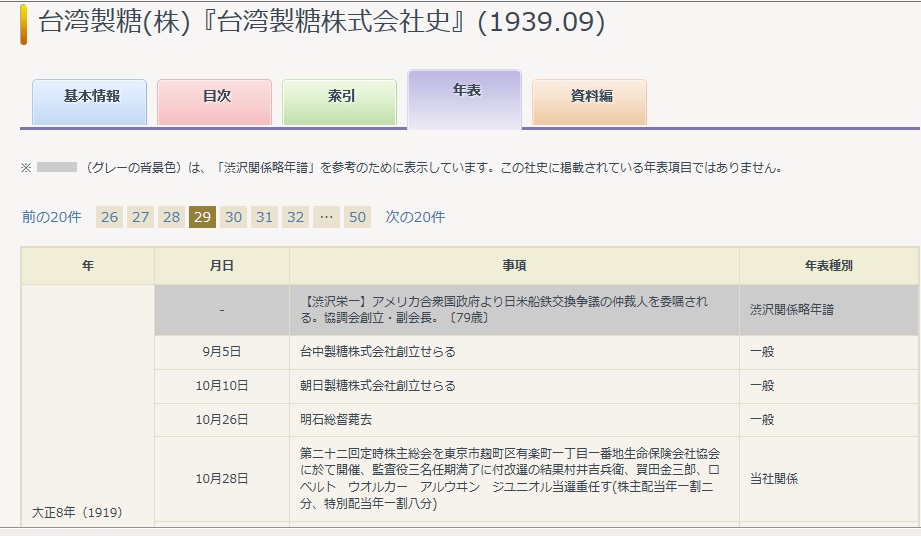Open page 26 of the timeline

click(109, 217)
